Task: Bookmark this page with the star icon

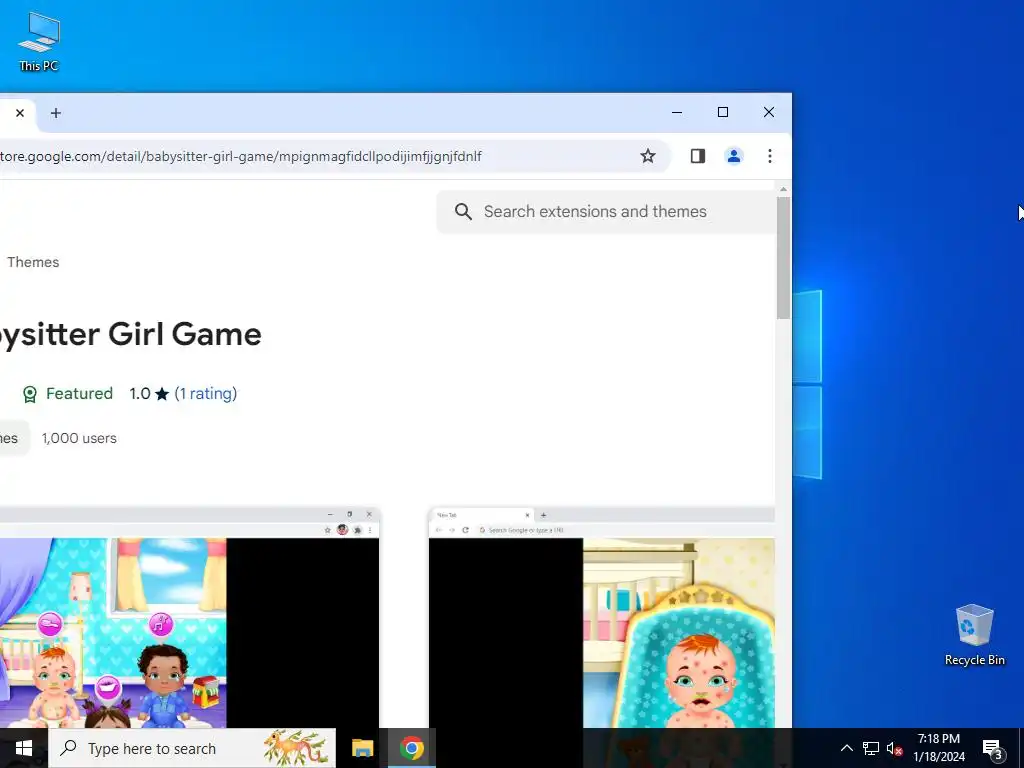Action: click(647, 156)
